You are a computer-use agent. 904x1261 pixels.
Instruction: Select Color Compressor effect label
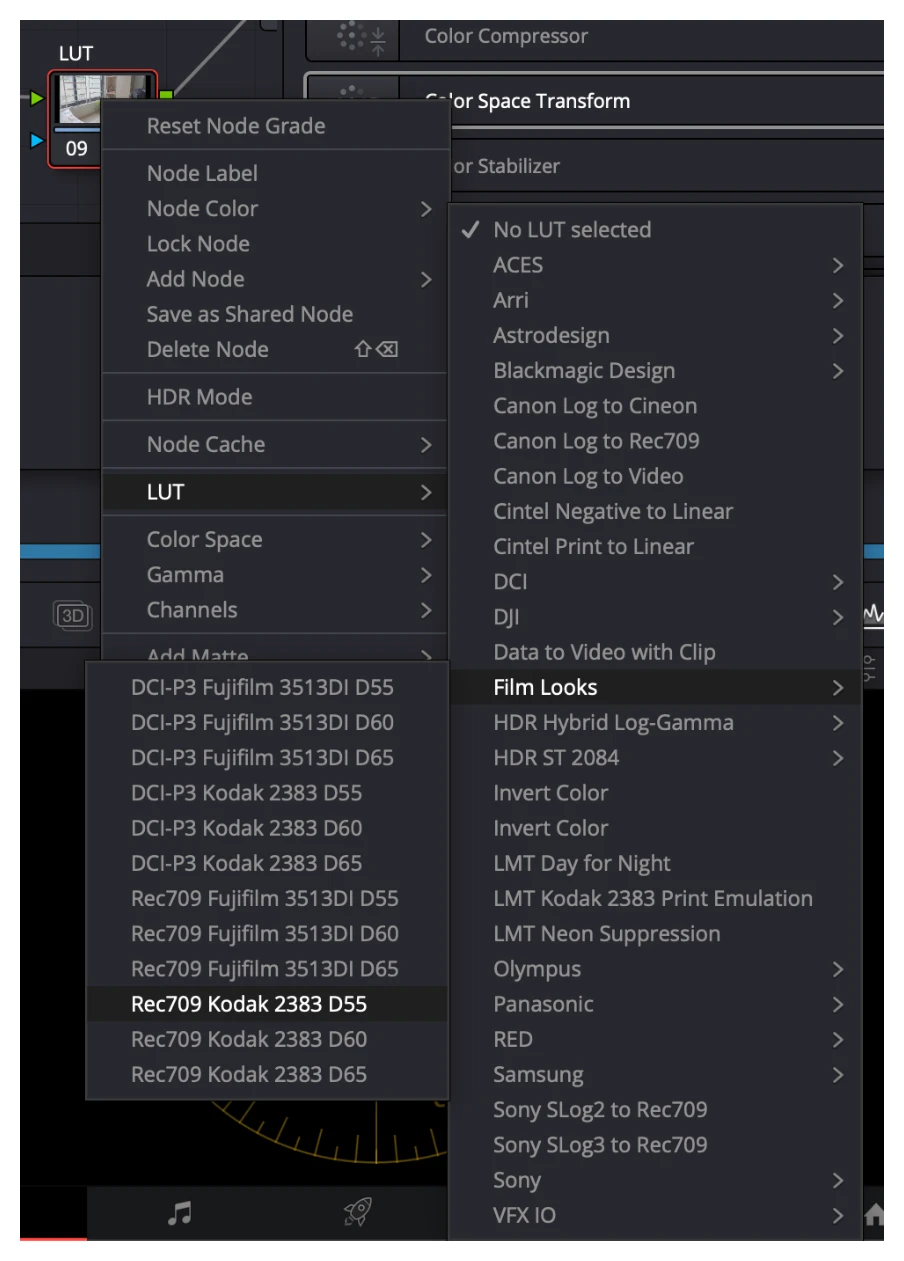tap(506, 37)
